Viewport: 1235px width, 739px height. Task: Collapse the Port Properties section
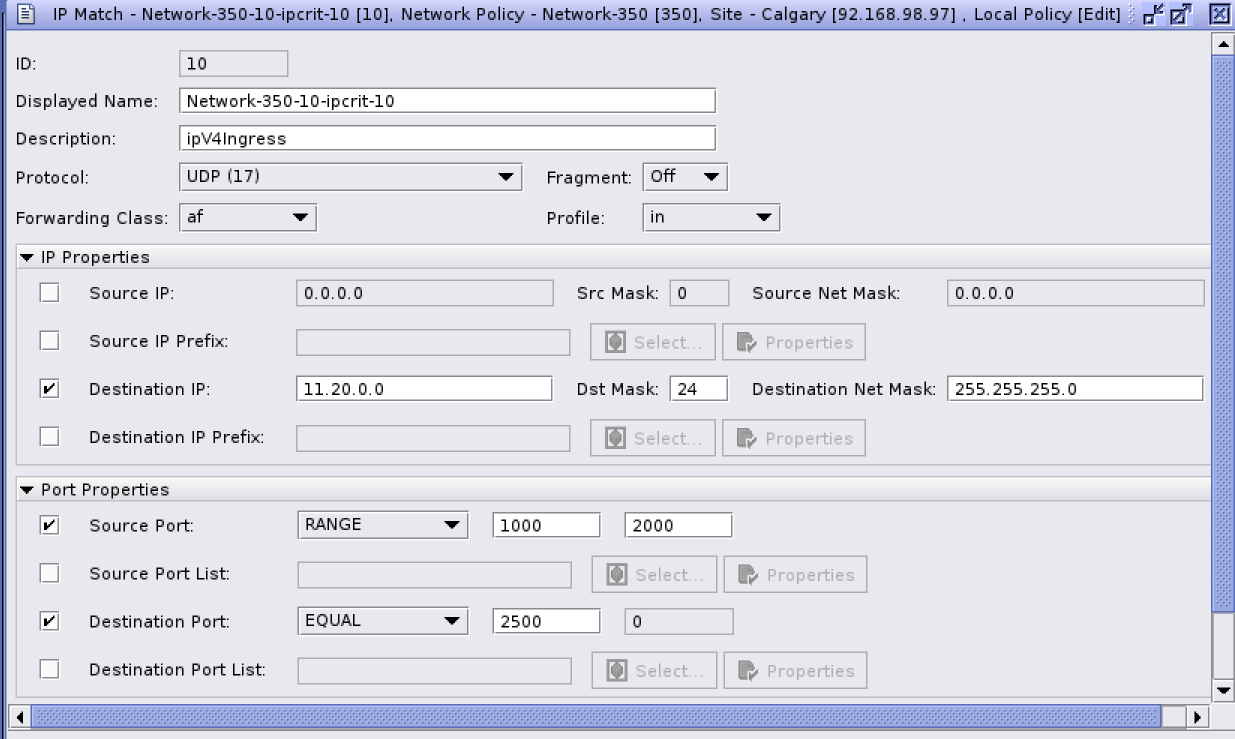(26, 489)
